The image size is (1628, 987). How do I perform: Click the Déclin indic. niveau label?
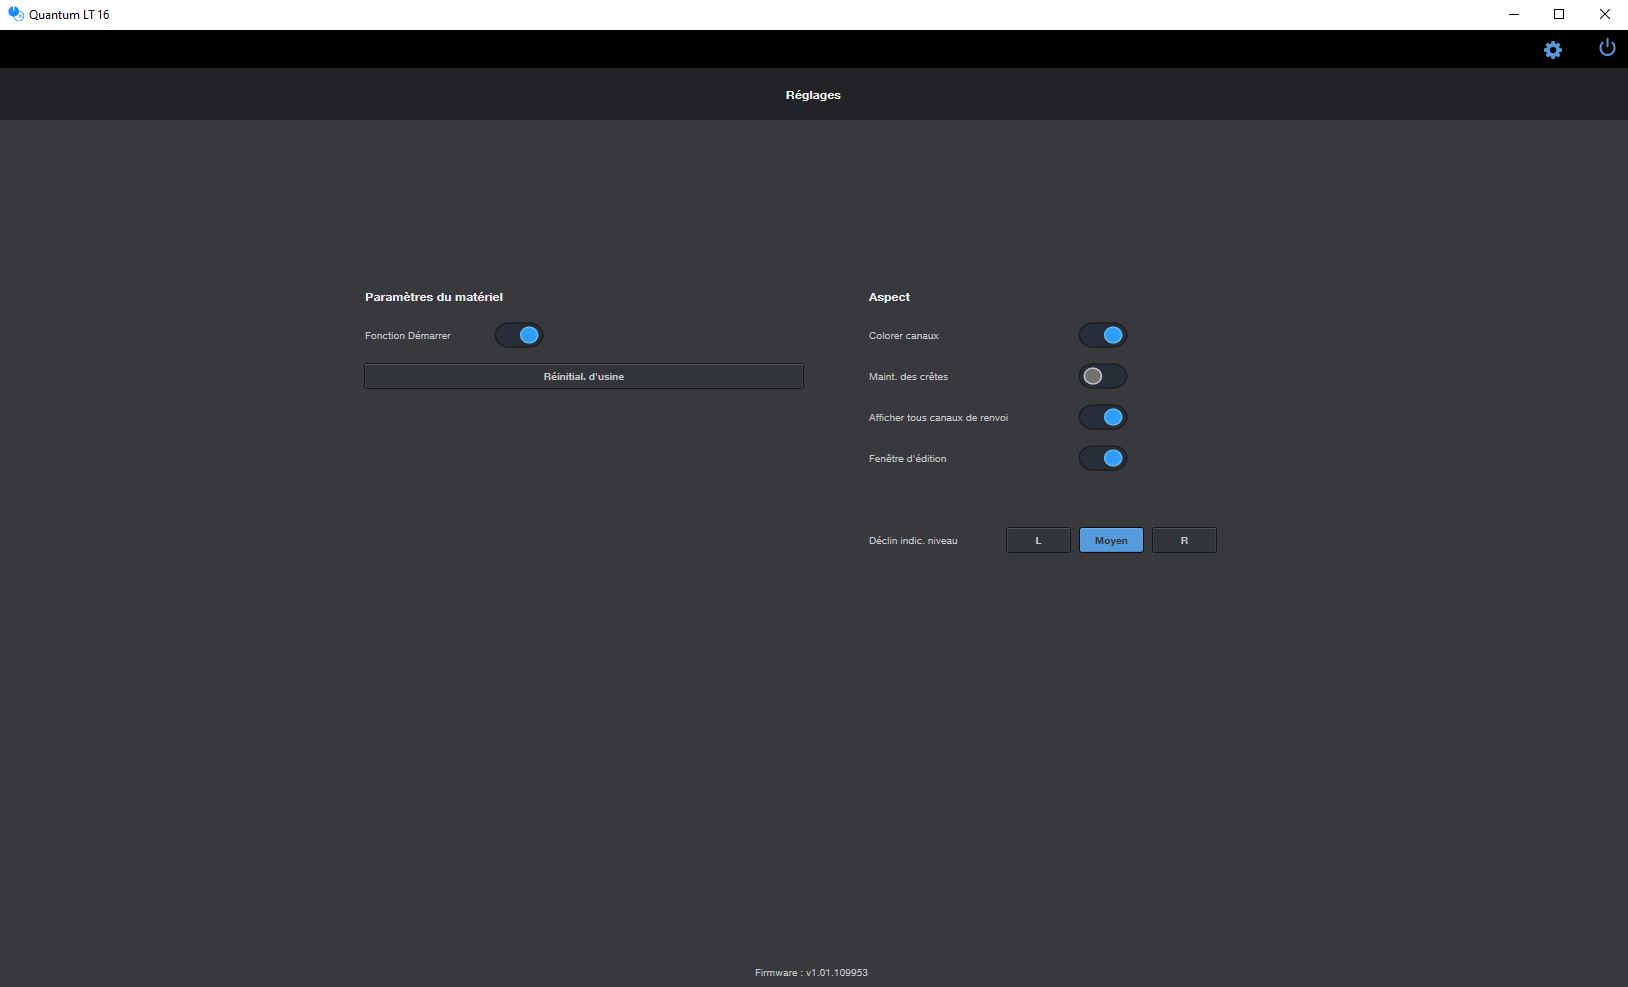click(913, 540)
